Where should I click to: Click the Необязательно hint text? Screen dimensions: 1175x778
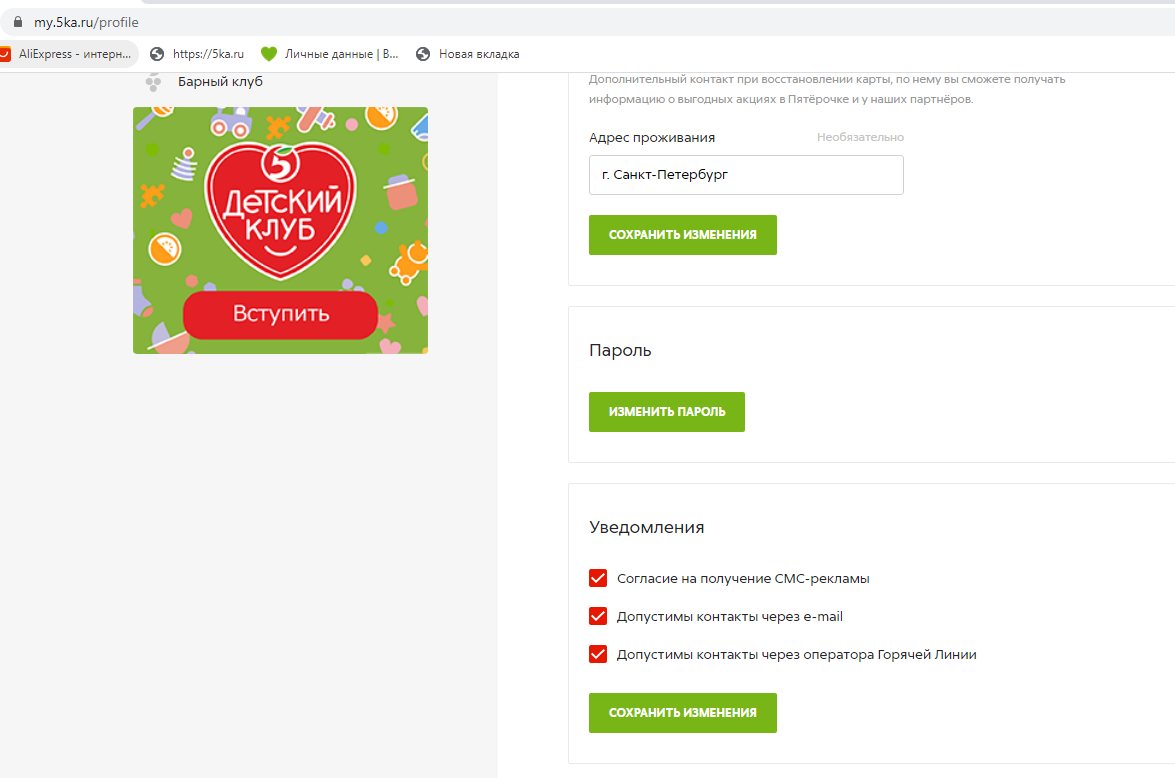pyautogui.click(x=860, y=137)
